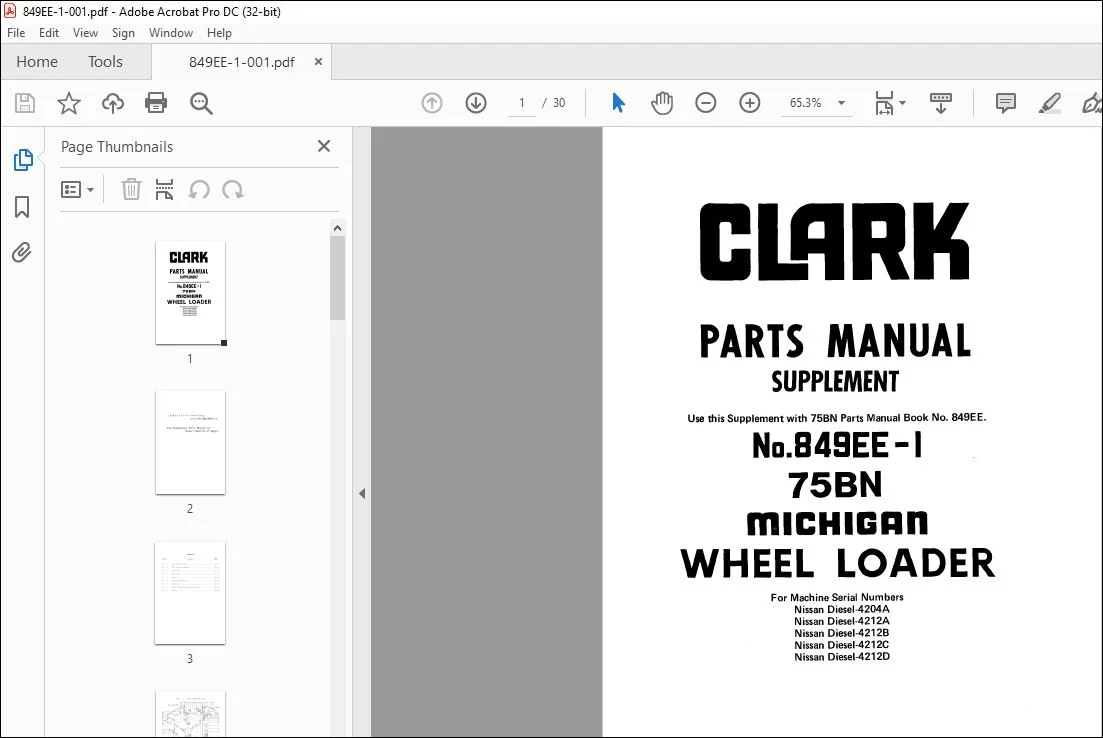Click the 'No.849EE-1' text in document

[x=836, y=445]
